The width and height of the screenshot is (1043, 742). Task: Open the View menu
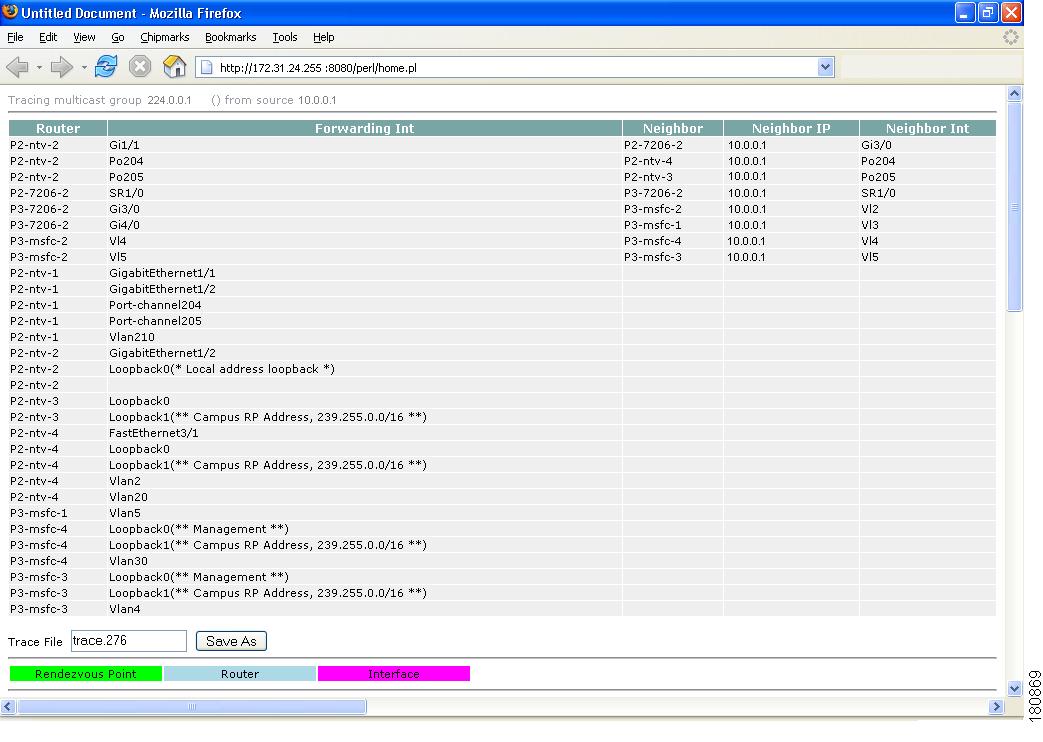click(84, 37)
